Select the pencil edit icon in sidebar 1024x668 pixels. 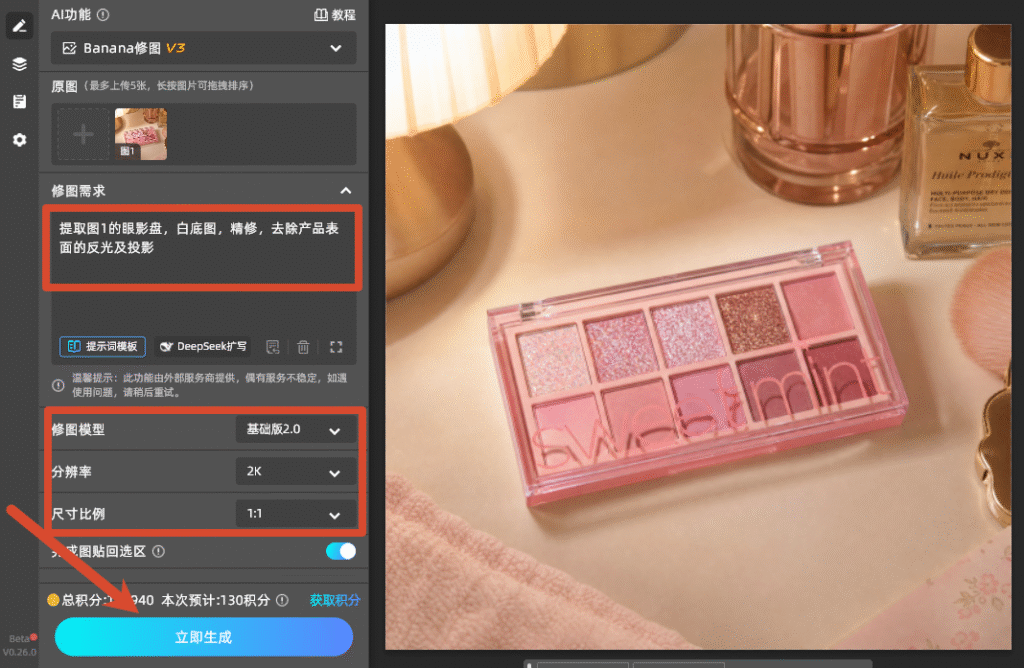point(20,26)
